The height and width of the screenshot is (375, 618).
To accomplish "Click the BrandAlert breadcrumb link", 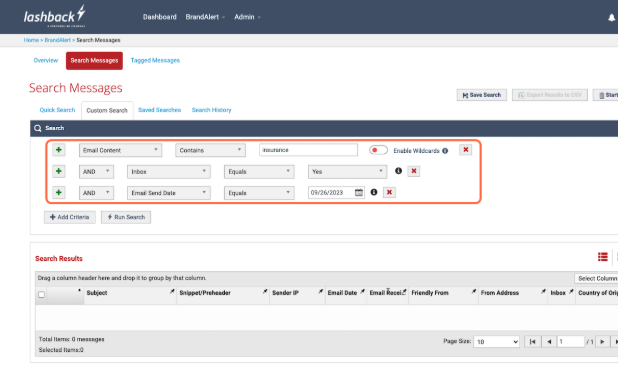I will [x=58, y=40].
